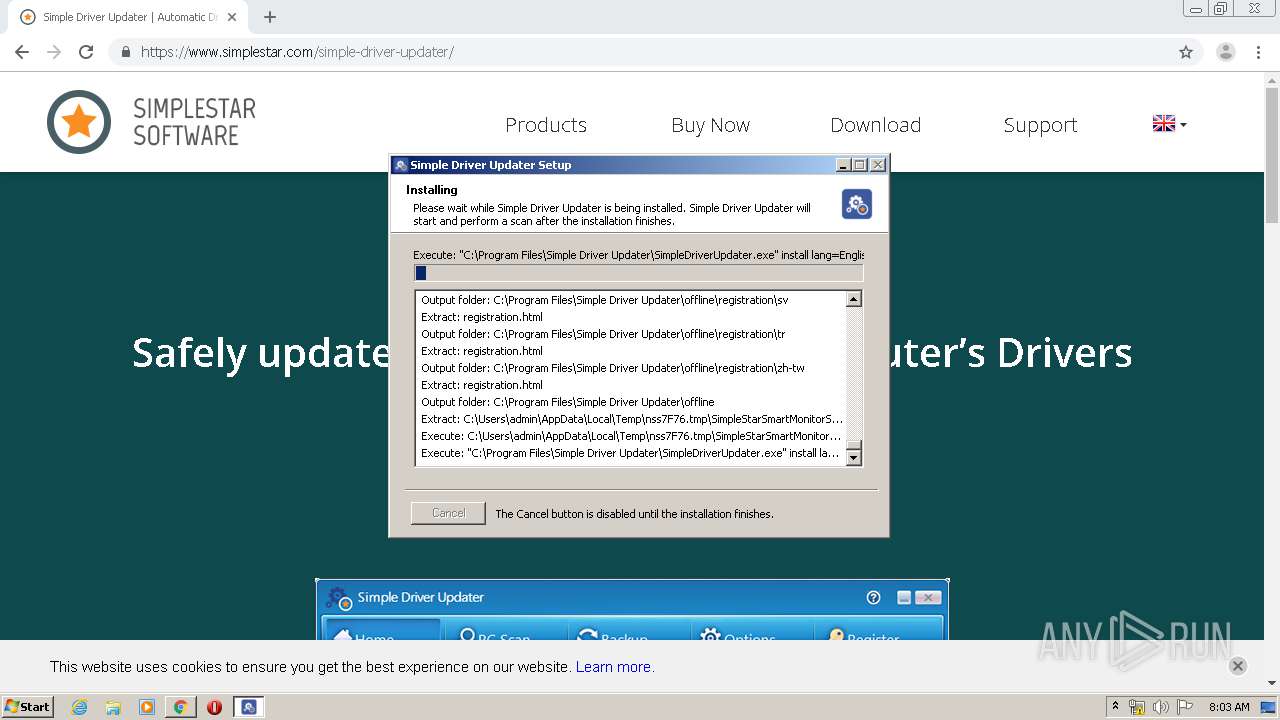Open the Download menu item
The width and height of the screenshot is (1280, 720).
(x=875, y=125)
